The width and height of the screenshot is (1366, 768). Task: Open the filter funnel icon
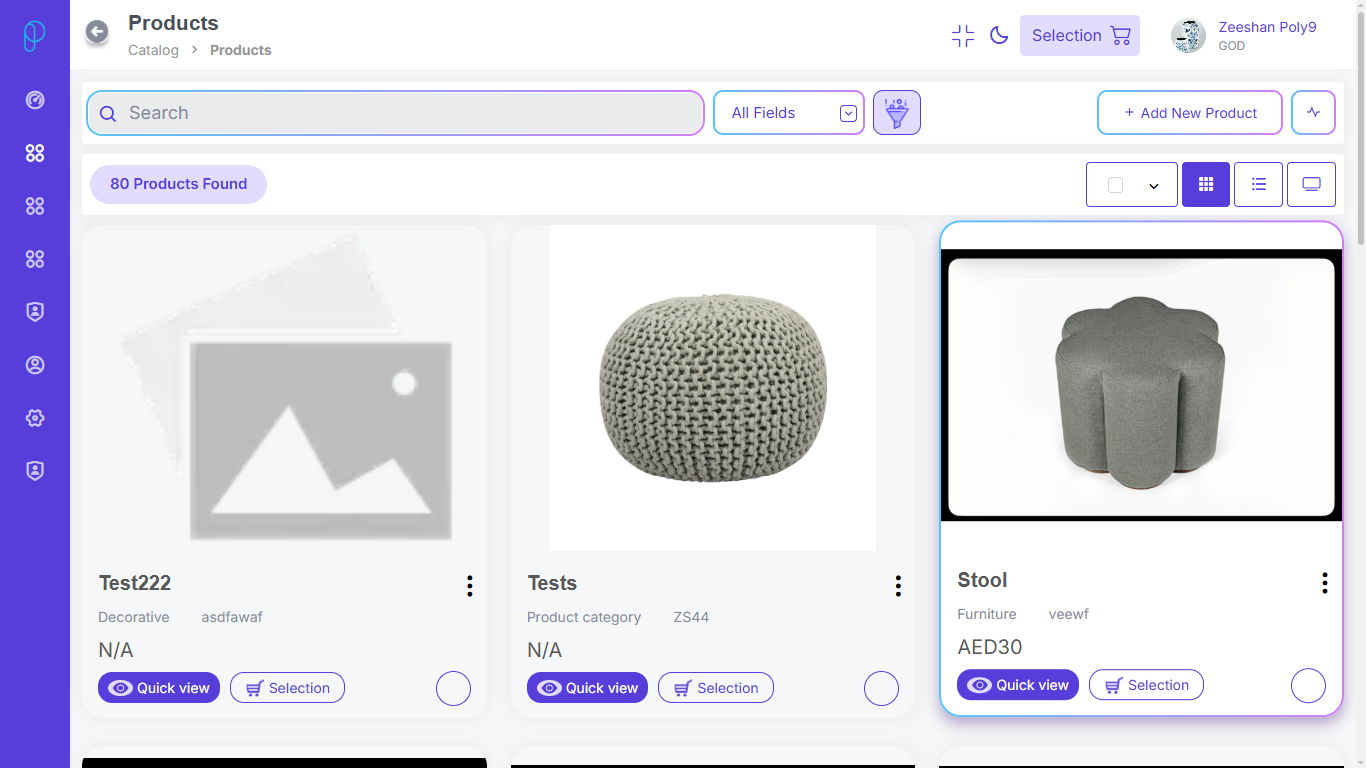click(896, 113)
